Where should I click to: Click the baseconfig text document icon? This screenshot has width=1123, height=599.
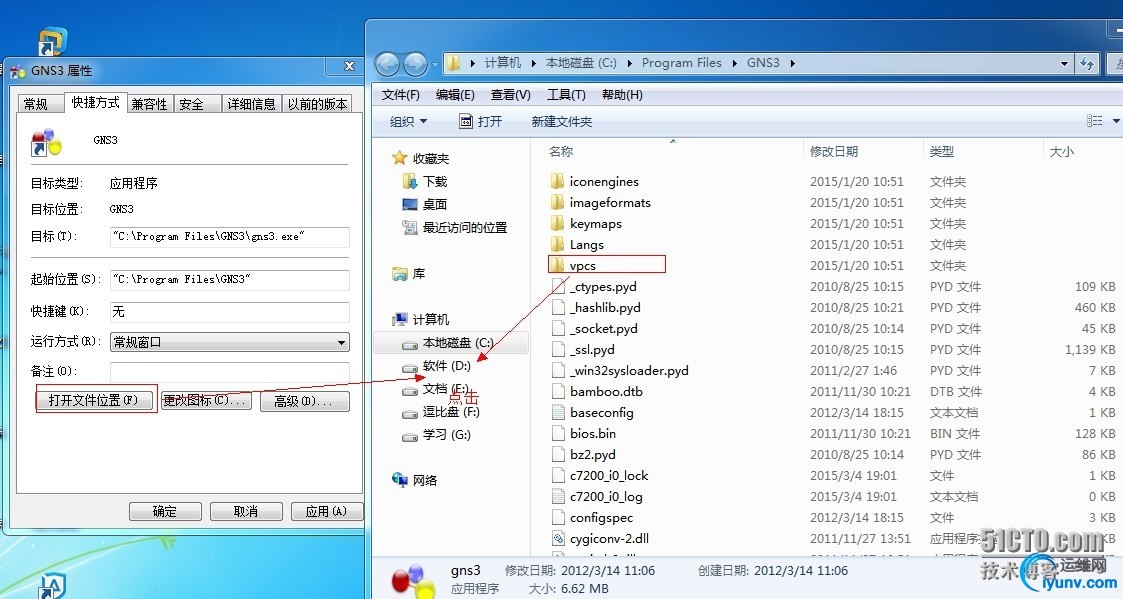[559, 412]
